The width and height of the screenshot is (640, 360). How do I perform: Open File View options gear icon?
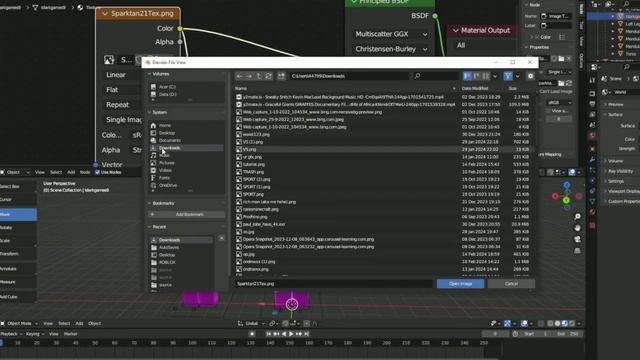coord(530,76)
